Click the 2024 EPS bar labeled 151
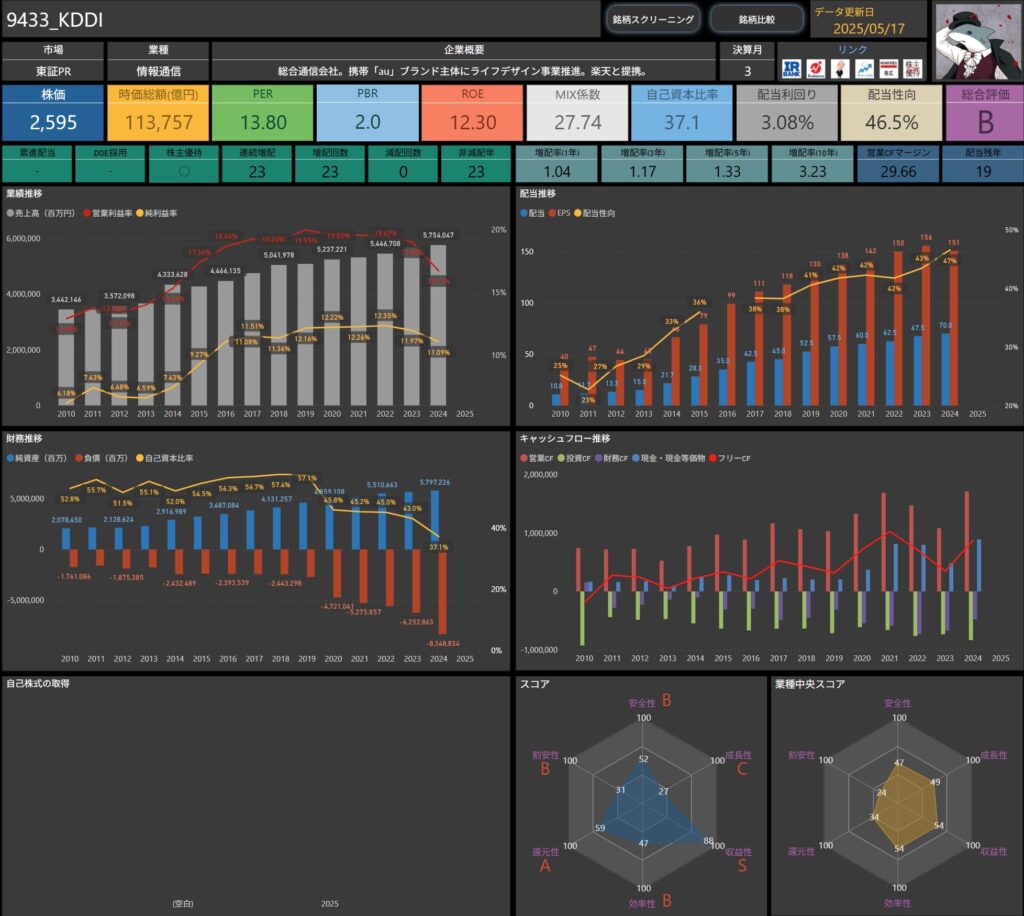Viewport: 1024px width, 916px height. coord(954,328)
